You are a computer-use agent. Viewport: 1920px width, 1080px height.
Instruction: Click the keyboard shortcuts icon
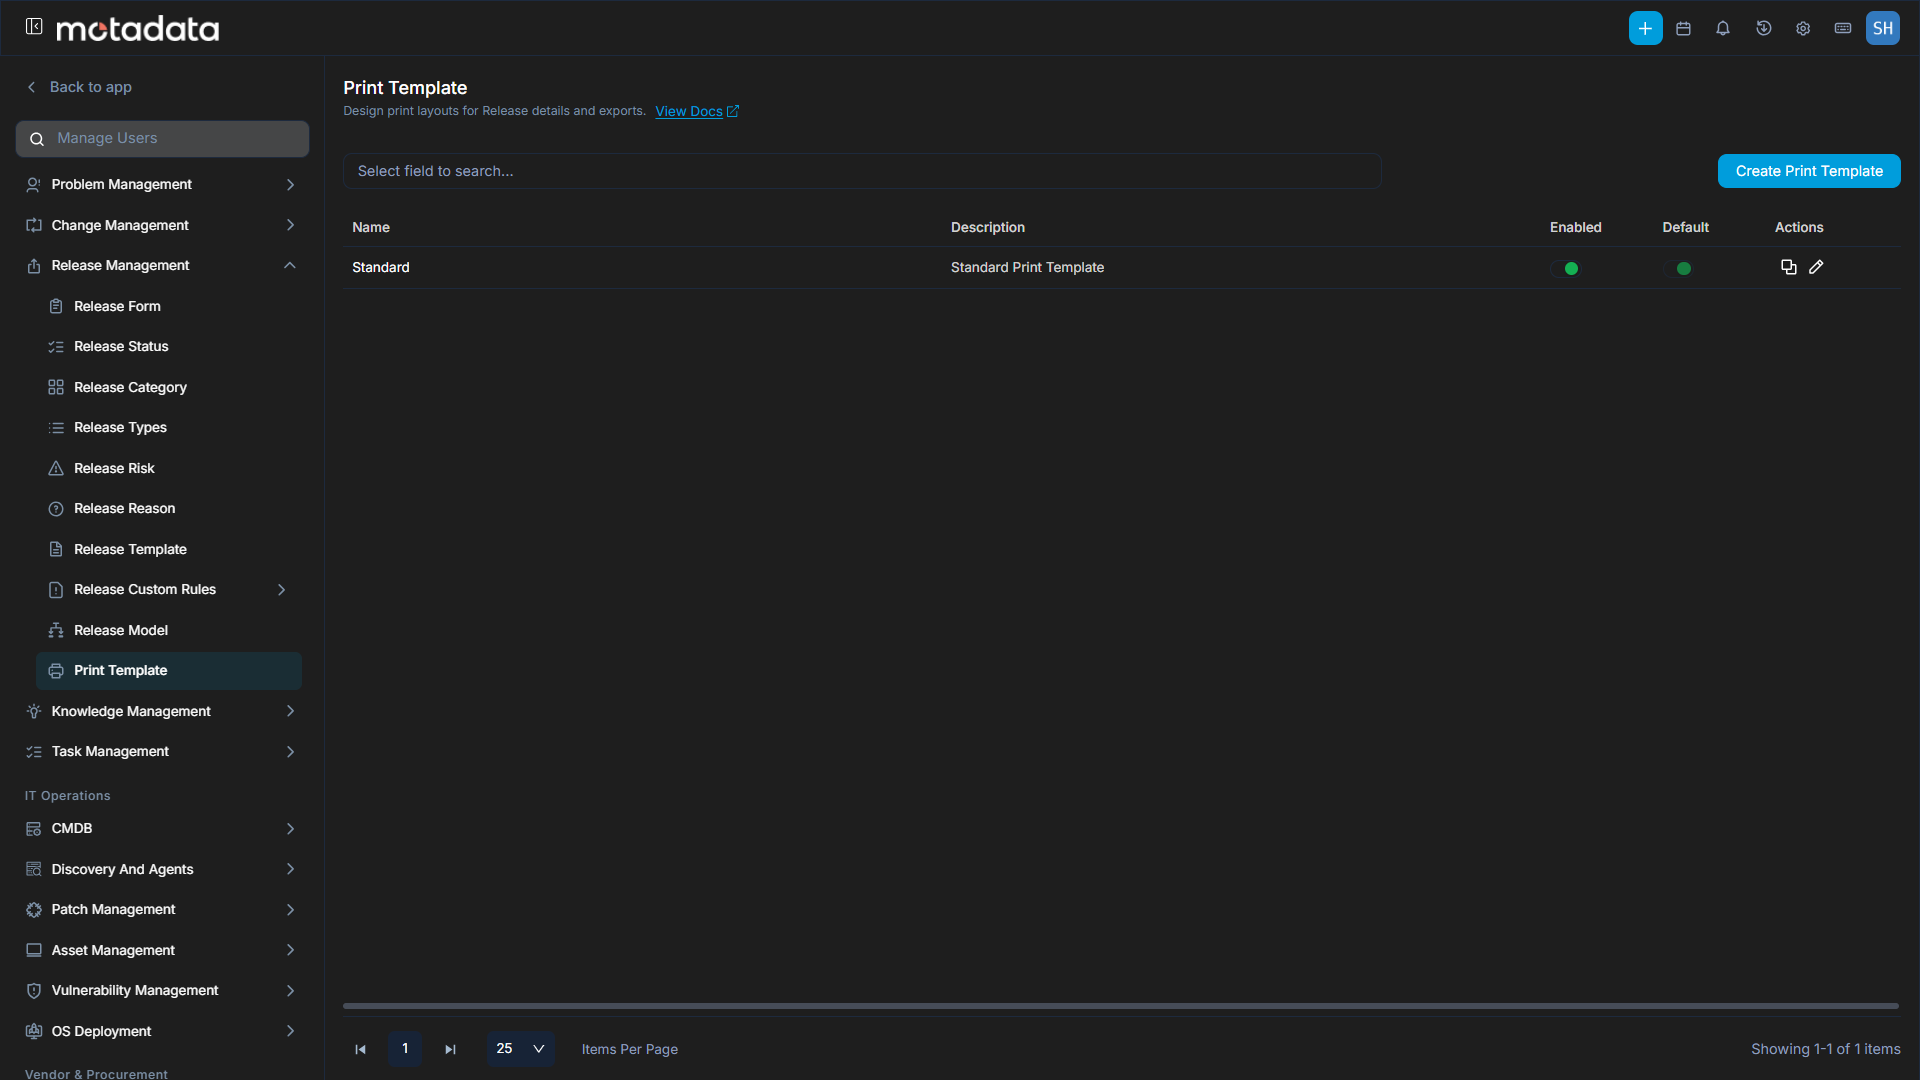tap(1843, 28)
